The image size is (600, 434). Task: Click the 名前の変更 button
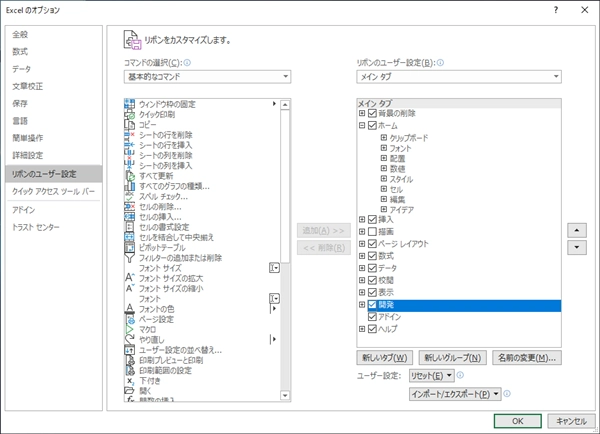527,358
